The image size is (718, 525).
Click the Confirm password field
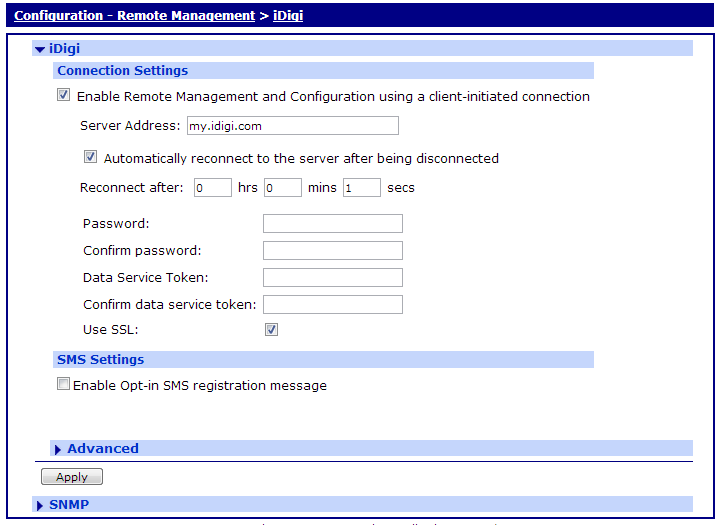pyautogui.click(x=332, y=250)
